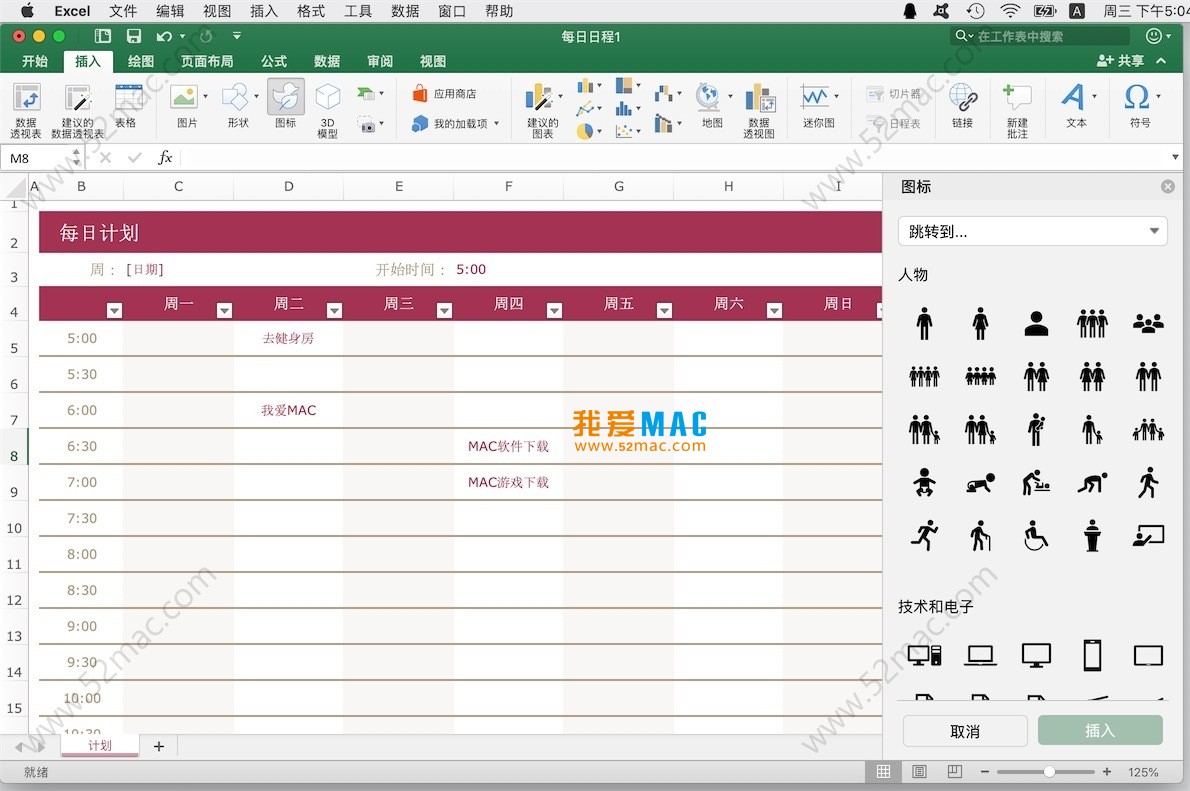The height and width of the screenshot is (791, 1190).
Task: Click the 共享 (Share) button
Action: tap(1120, 60)
